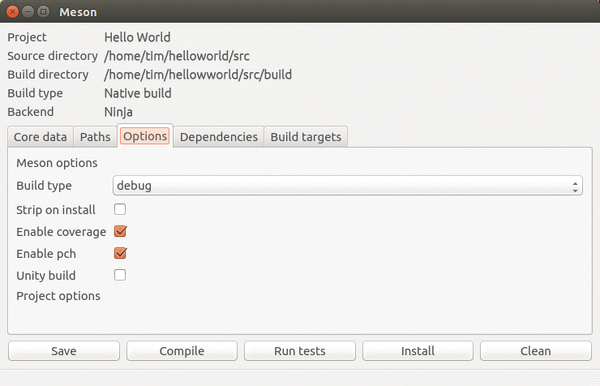Clean the build
600x386 pixels.
536,351
